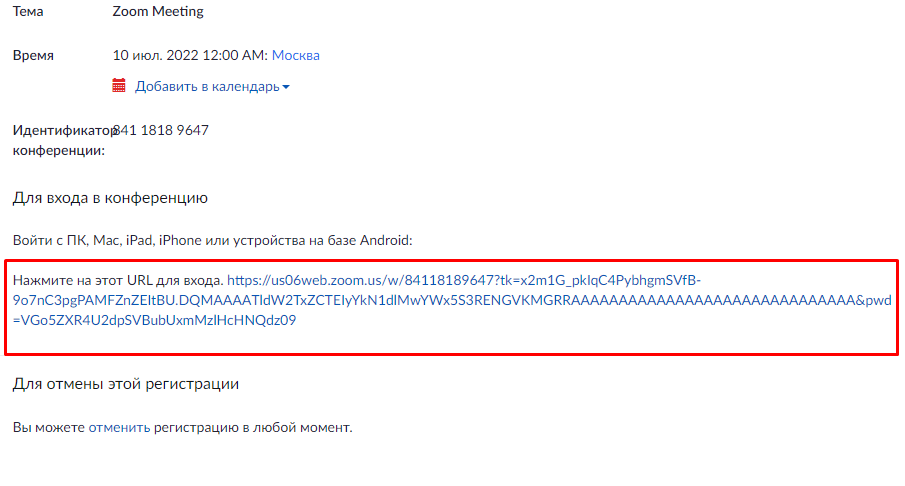The width and height of the screenshot is (905, 486).
Task: Click the Нажмите на этот URL для входа text
Action: (118, 281)
